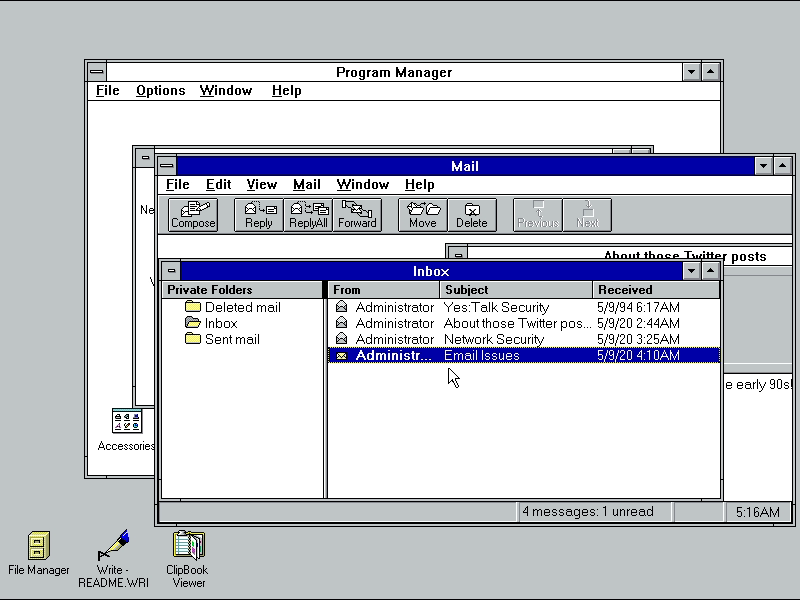Click the Received column header

(656, 290)
